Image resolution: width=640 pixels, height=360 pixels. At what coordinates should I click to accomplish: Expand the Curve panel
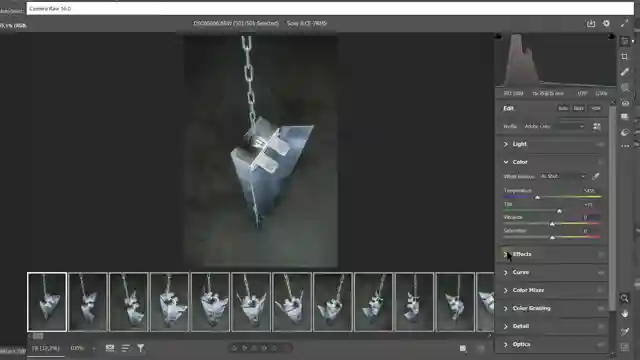point(506,272)
